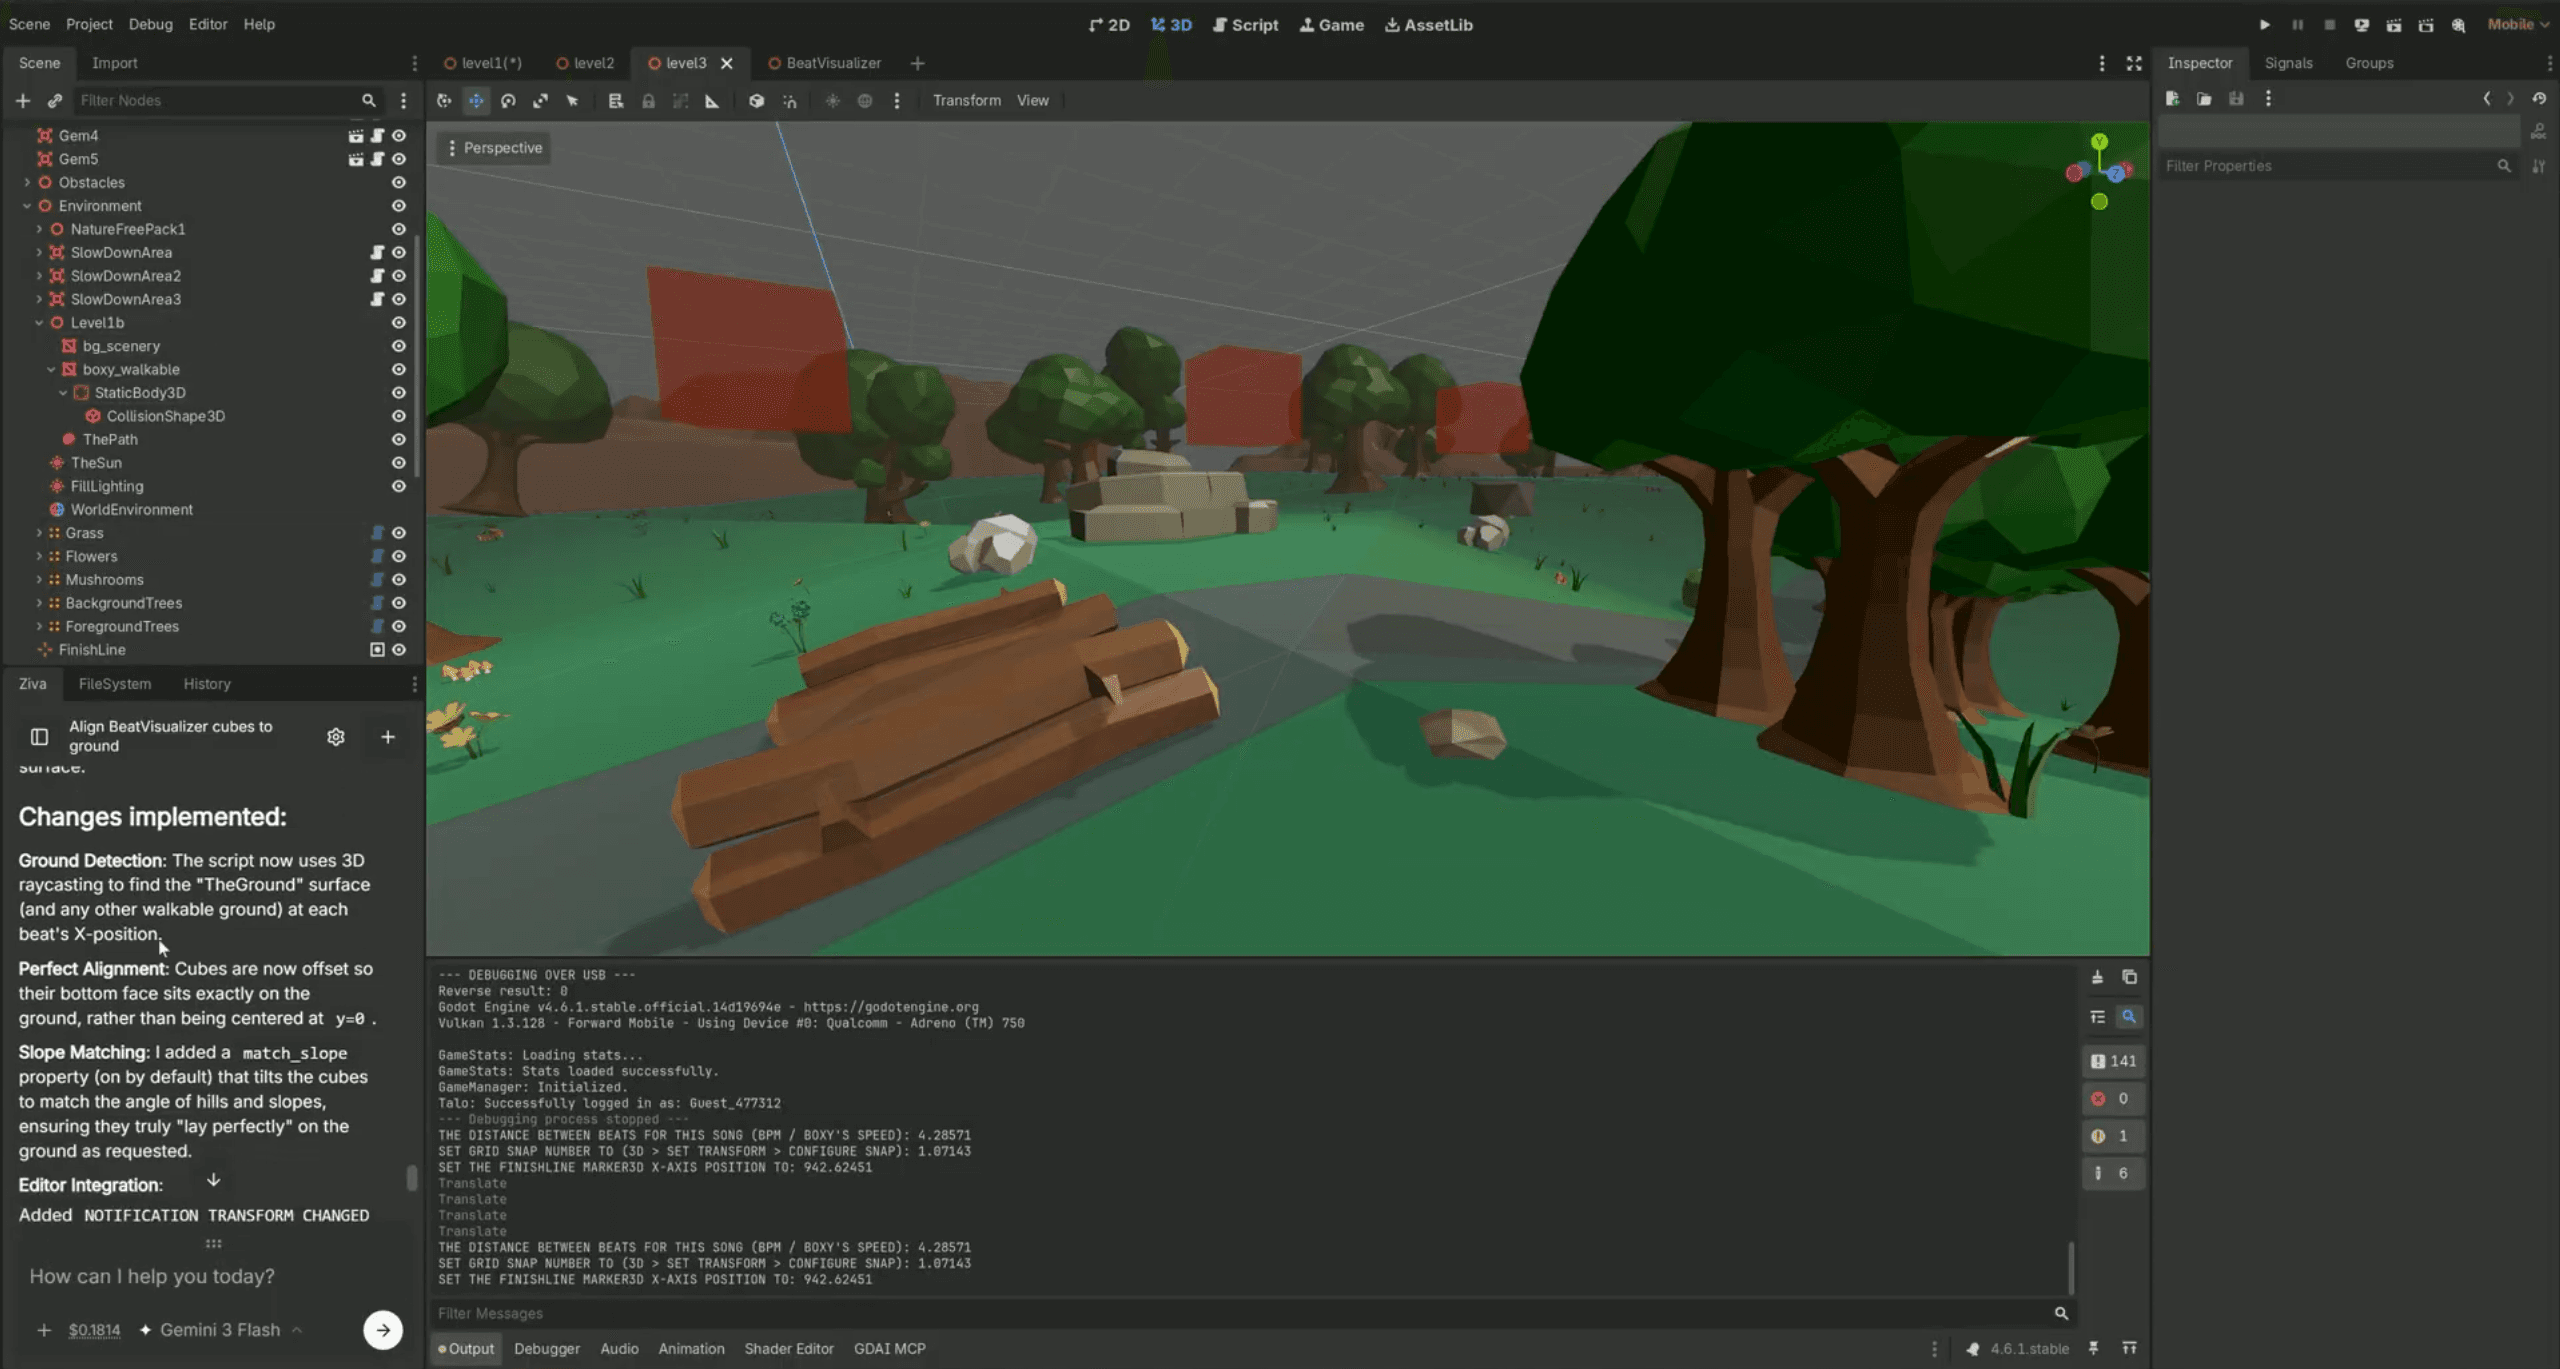Copy the output log with the copy icon
The width and height of the screenshot is (2560, 1369).
[x=2129, y=977]
